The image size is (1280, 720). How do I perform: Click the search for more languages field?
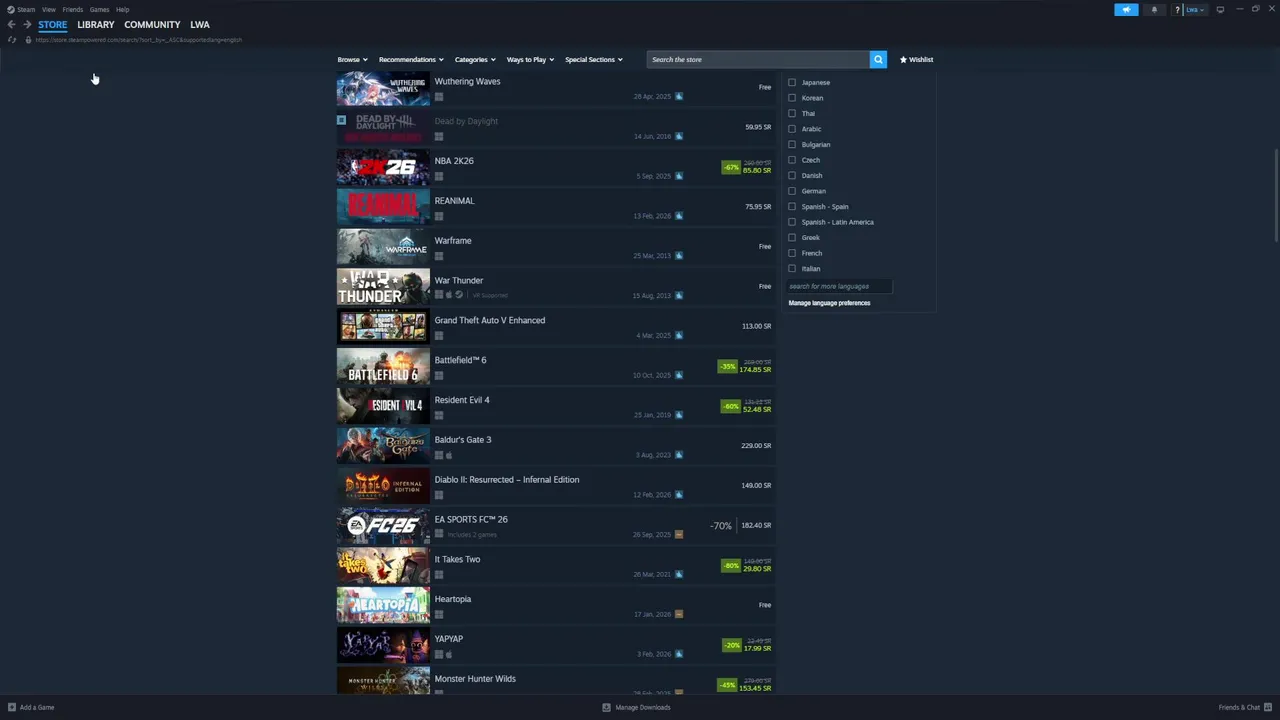pyautogui.click(x=838, y=286)
